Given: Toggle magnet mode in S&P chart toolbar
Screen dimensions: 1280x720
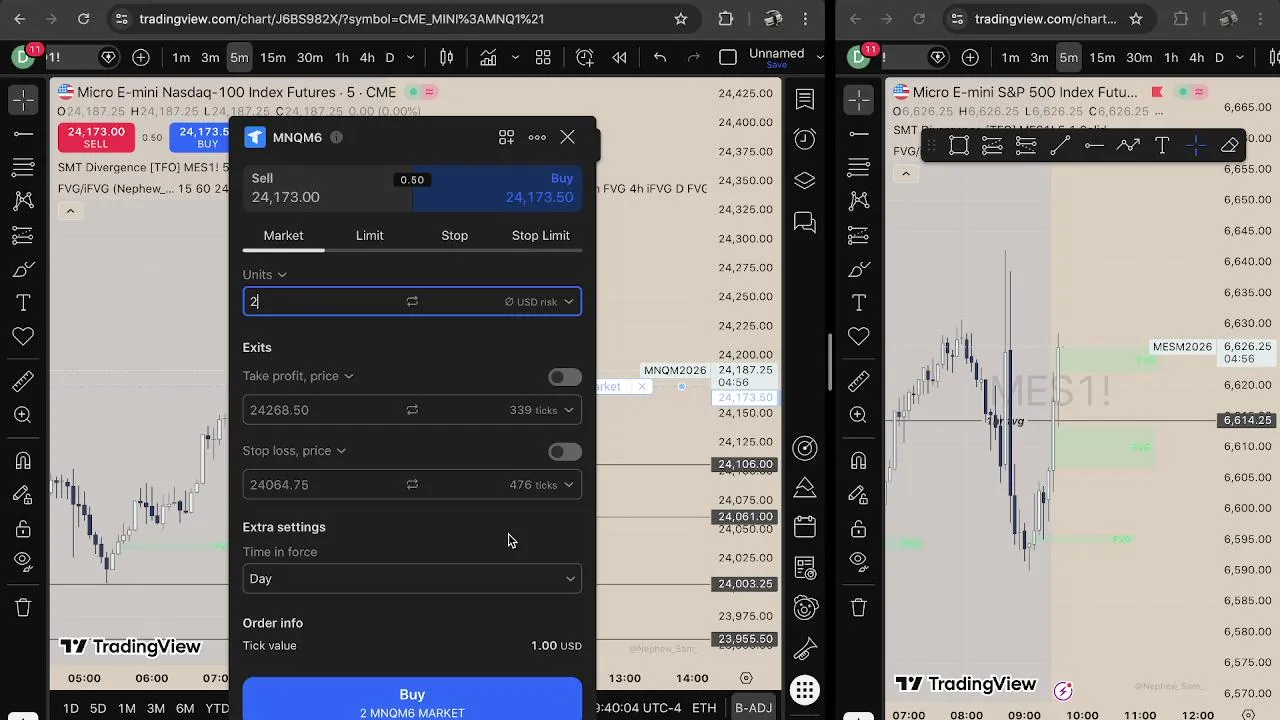Looking at the screenshot, I should coord(859,461).
